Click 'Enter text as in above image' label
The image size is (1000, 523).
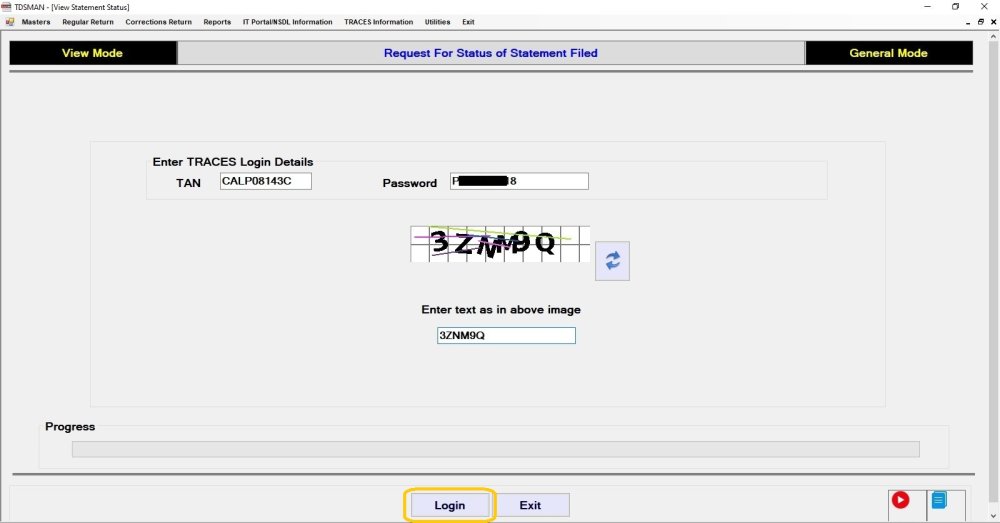pos(501,309)
